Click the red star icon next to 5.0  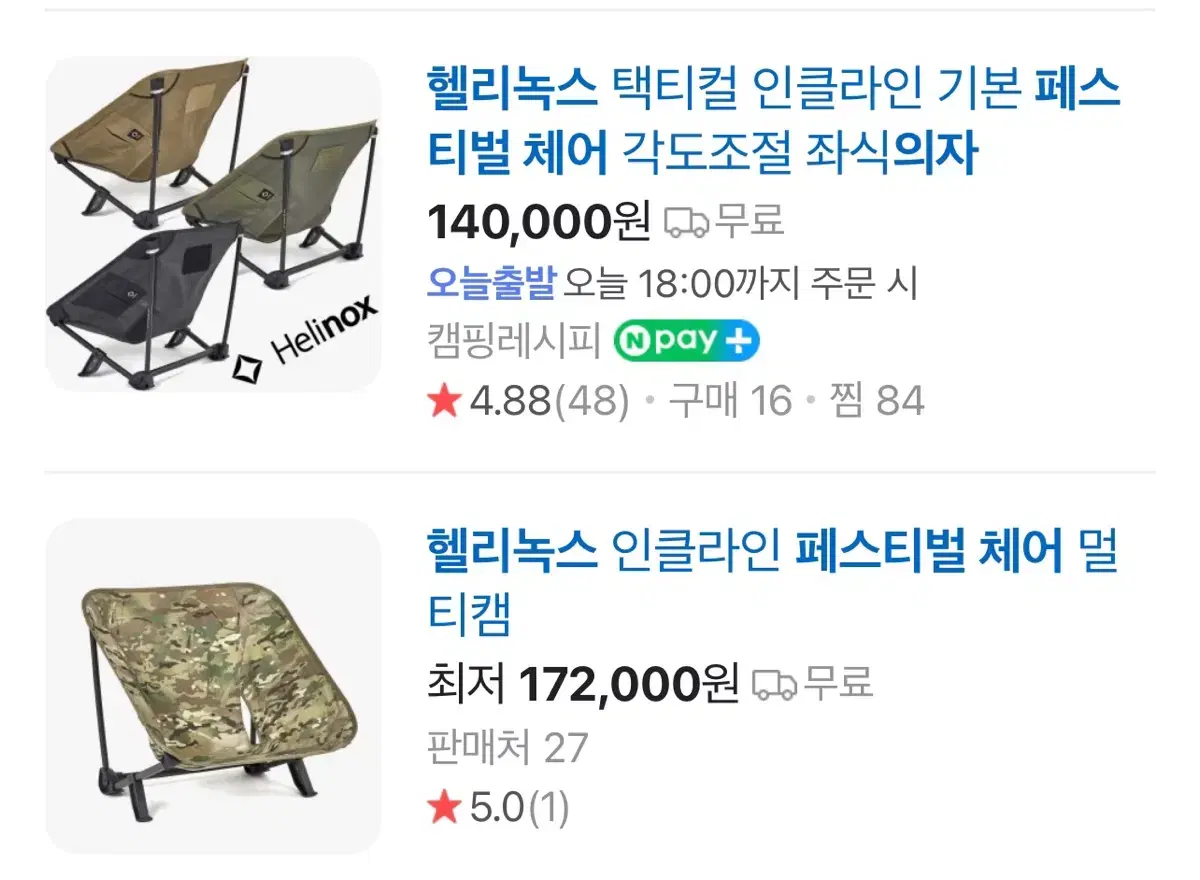point(443,808)
